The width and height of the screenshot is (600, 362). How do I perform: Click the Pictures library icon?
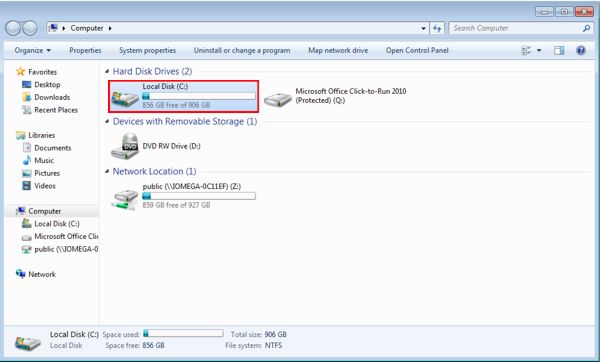26,173
